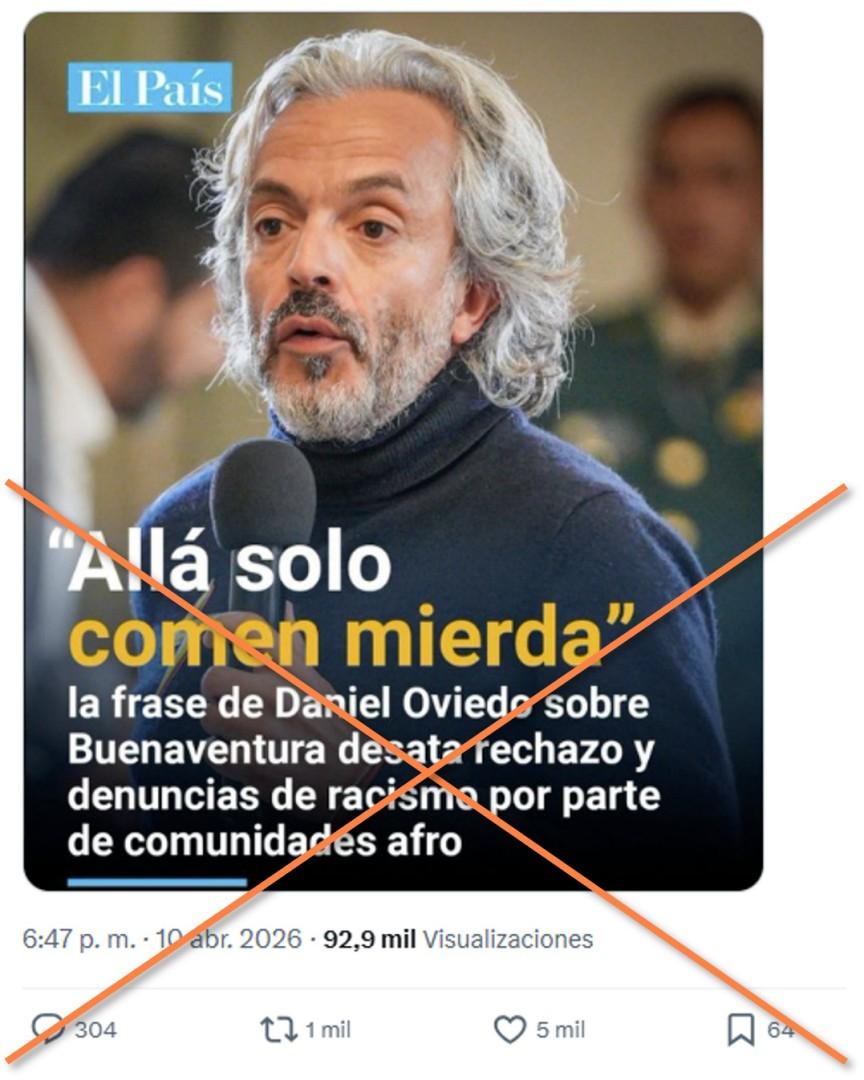The image size is (864, 1080).
Task: Click the Visualizaciones label
Action: [x=508, y=939]
